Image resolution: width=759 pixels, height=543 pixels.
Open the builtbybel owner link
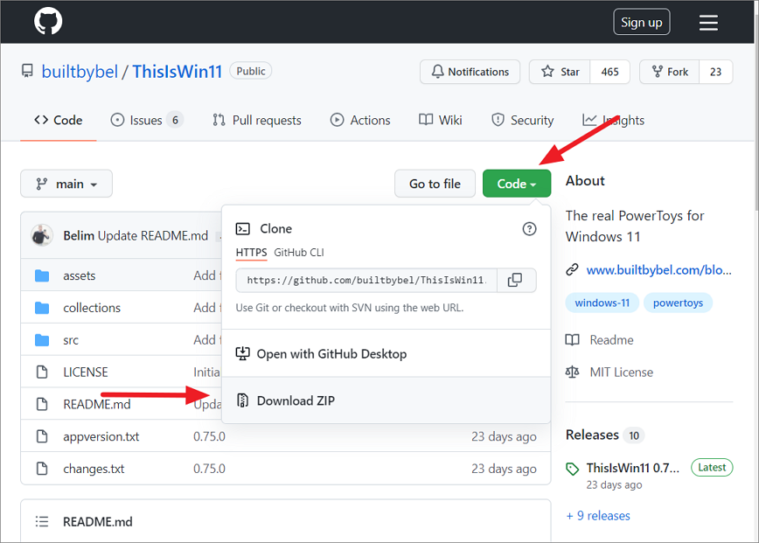click(79, 72)
